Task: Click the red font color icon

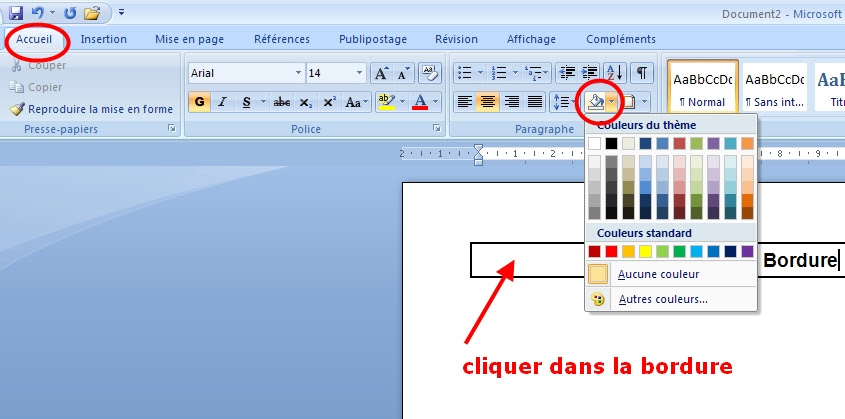Action: point(420,102)
